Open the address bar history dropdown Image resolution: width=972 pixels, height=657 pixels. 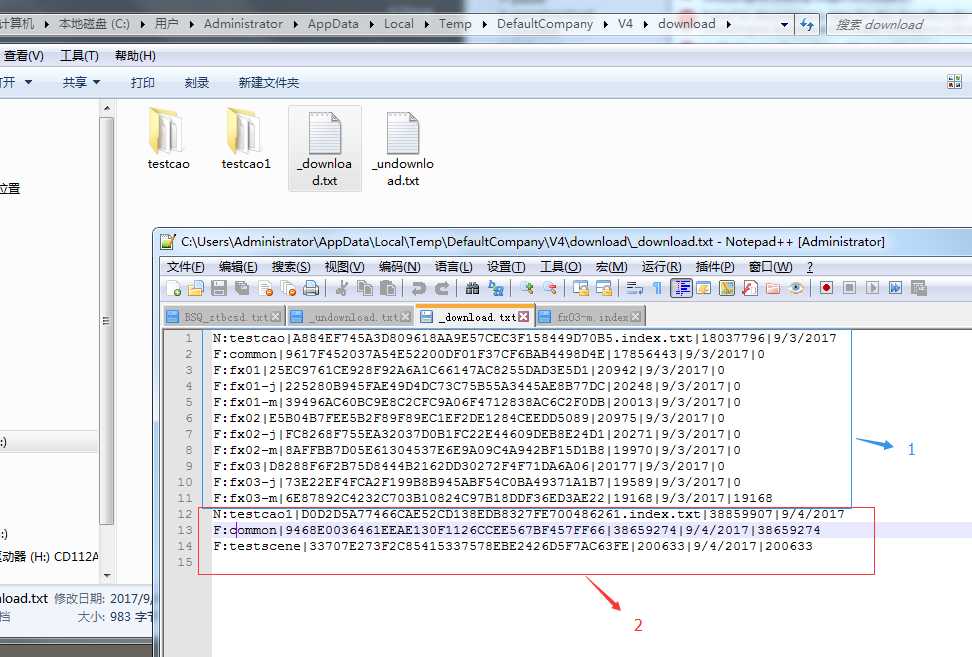[784, 24]
